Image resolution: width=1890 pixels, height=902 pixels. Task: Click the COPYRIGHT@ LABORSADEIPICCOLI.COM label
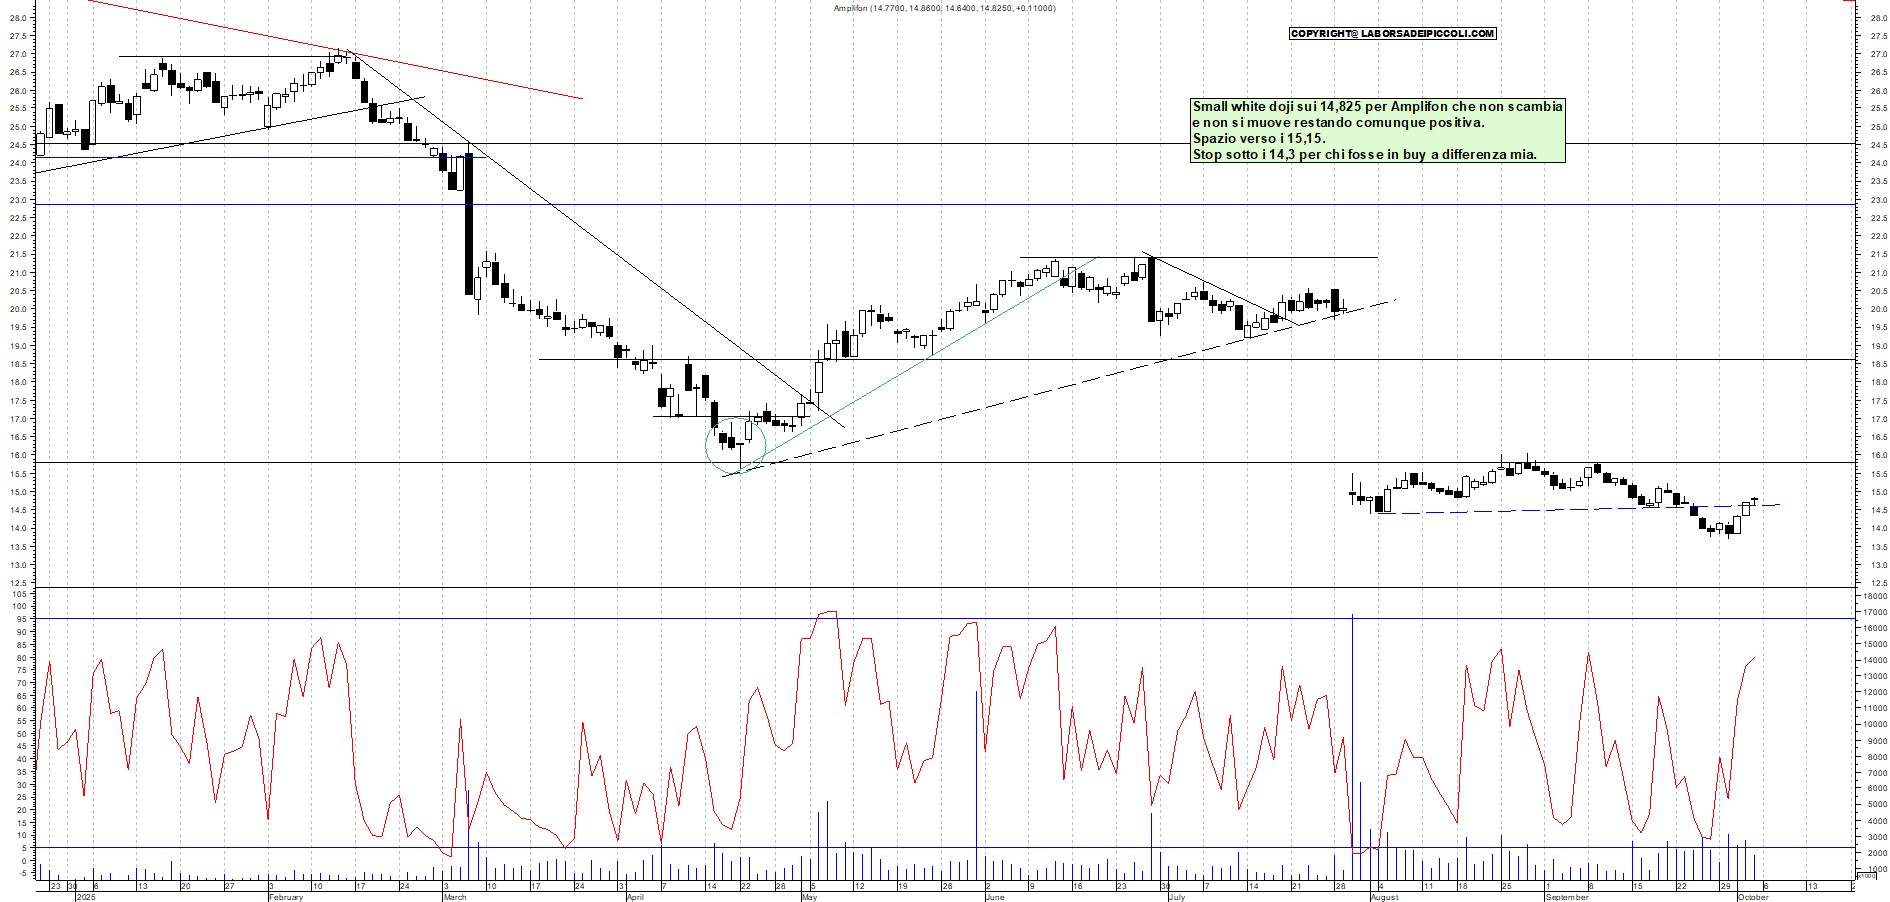point(1392,33)
